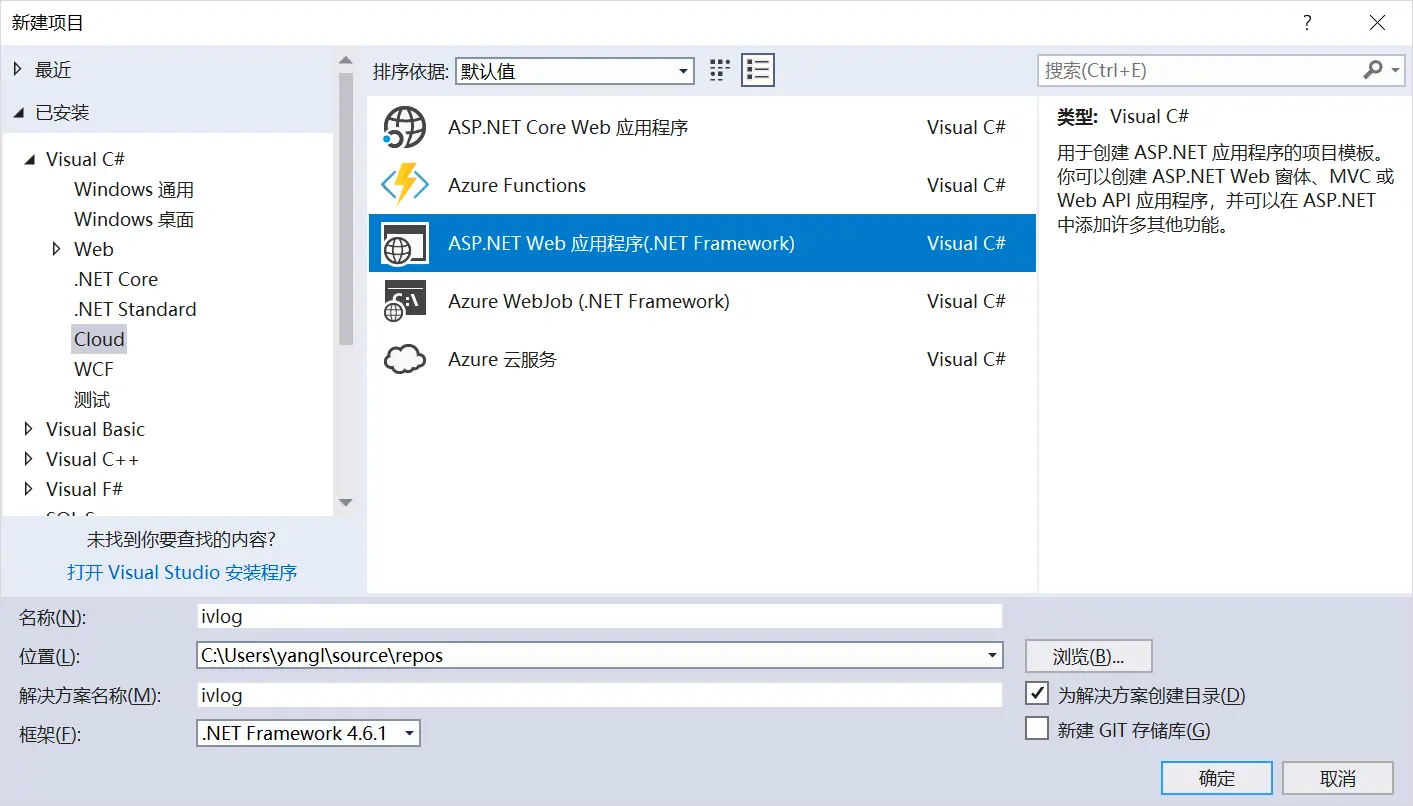1413x806 pixels.
Task: Click the 浏览(B)... button
Action: pos(1089,656)
